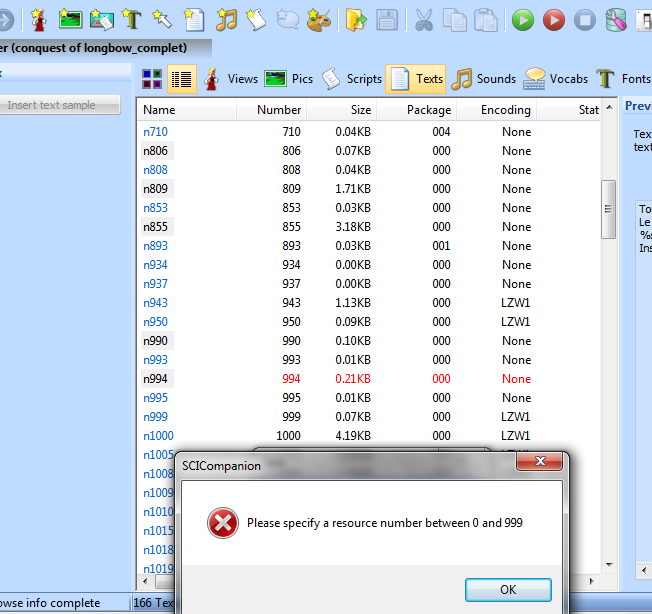Open the Vocabs resource tab
This screenshot has height=614, width=652.
tap(556, 79)
